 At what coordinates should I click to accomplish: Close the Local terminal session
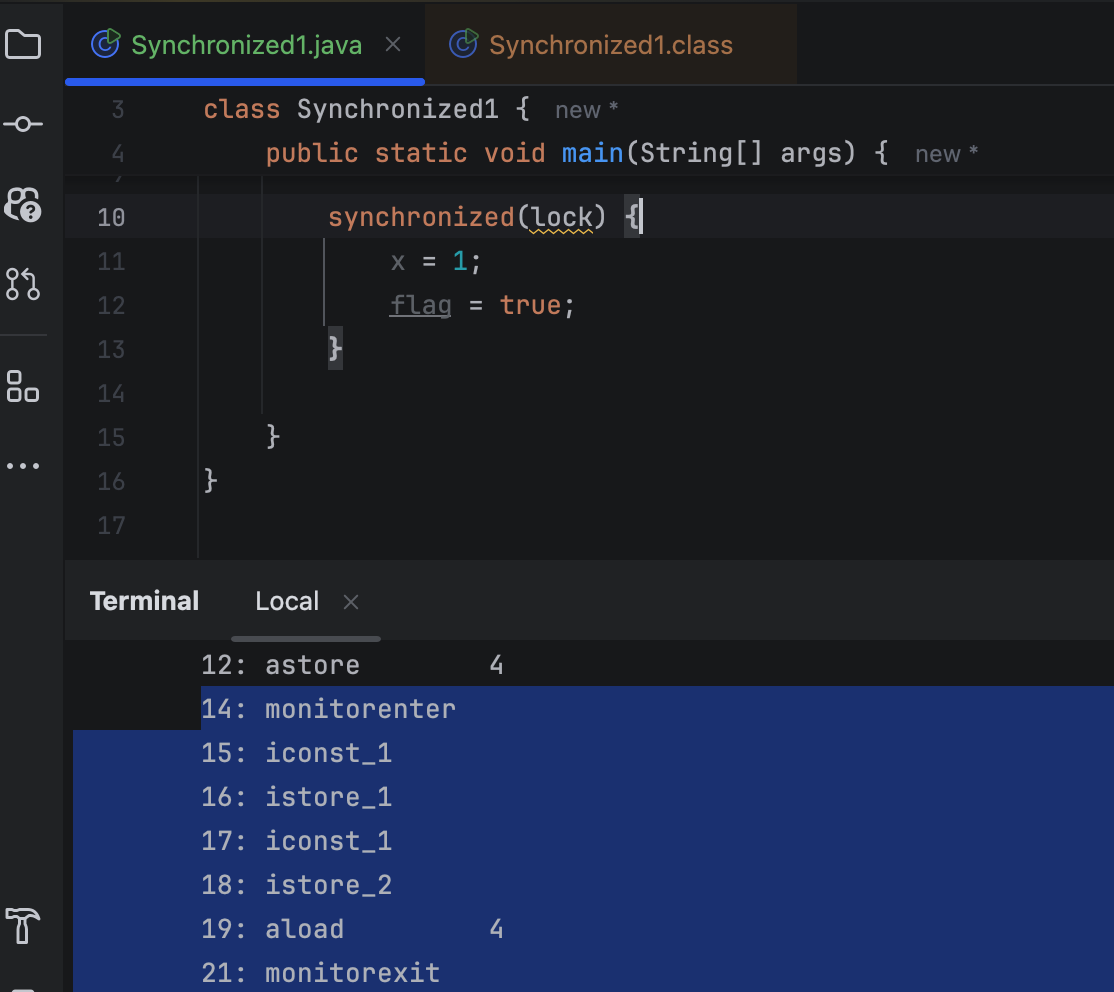[x=350, y=600]
